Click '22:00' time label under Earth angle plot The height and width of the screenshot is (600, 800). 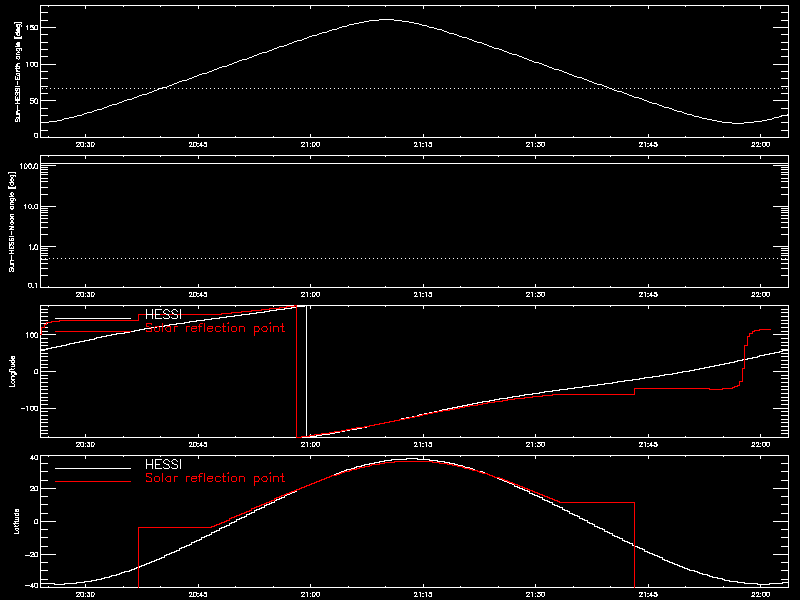click(x=761, y=145)
